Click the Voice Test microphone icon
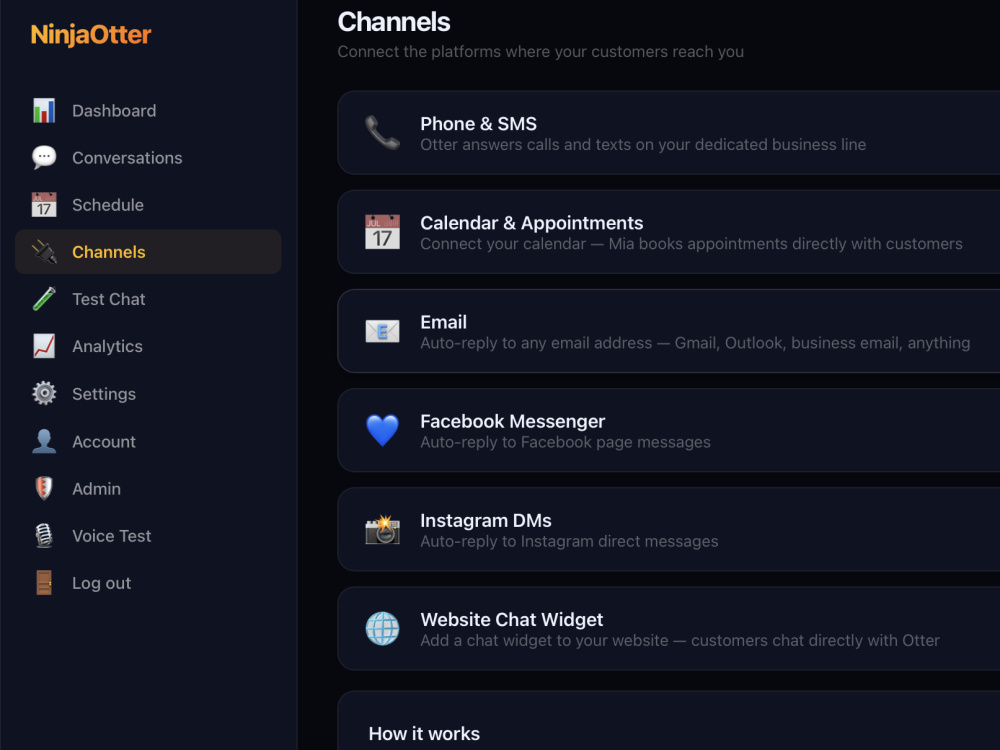Image resolution: width=1000 pixels, height=750 pixels. pos(44,536)
